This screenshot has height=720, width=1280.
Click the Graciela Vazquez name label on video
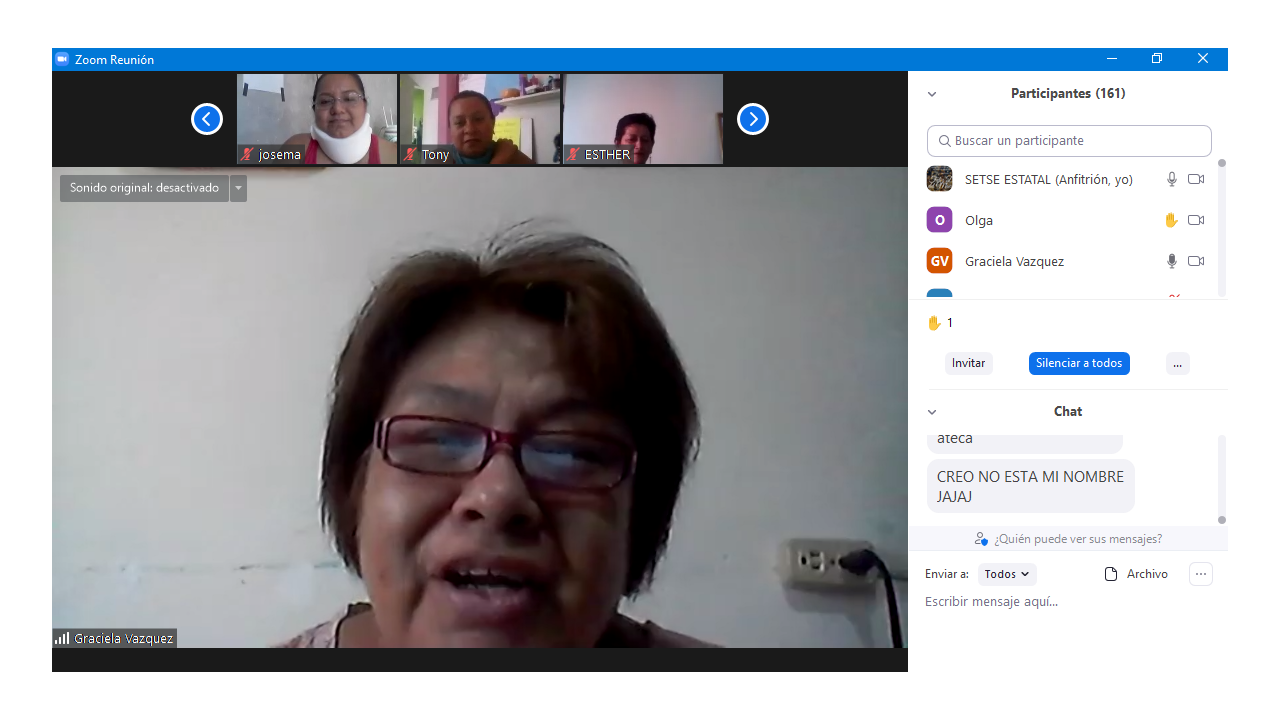pyautogui.click(x=123, y=638)
